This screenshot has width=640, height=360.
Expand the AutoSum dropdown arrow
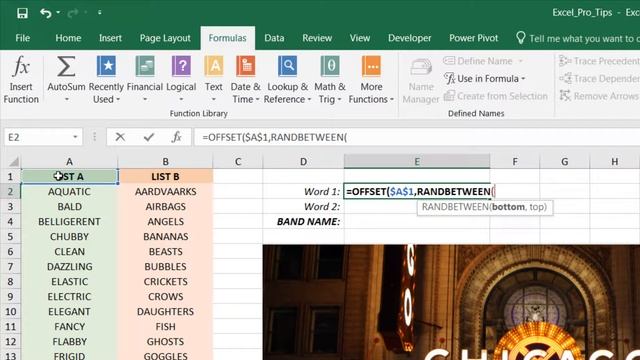(66, 100)
